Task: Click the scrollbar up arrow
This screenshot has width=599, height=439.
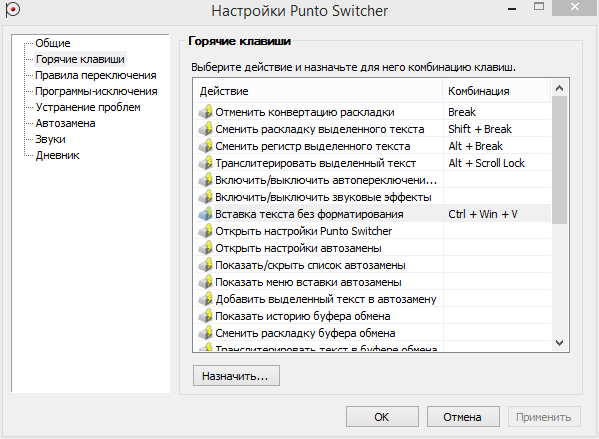Action: coord(559,88)
